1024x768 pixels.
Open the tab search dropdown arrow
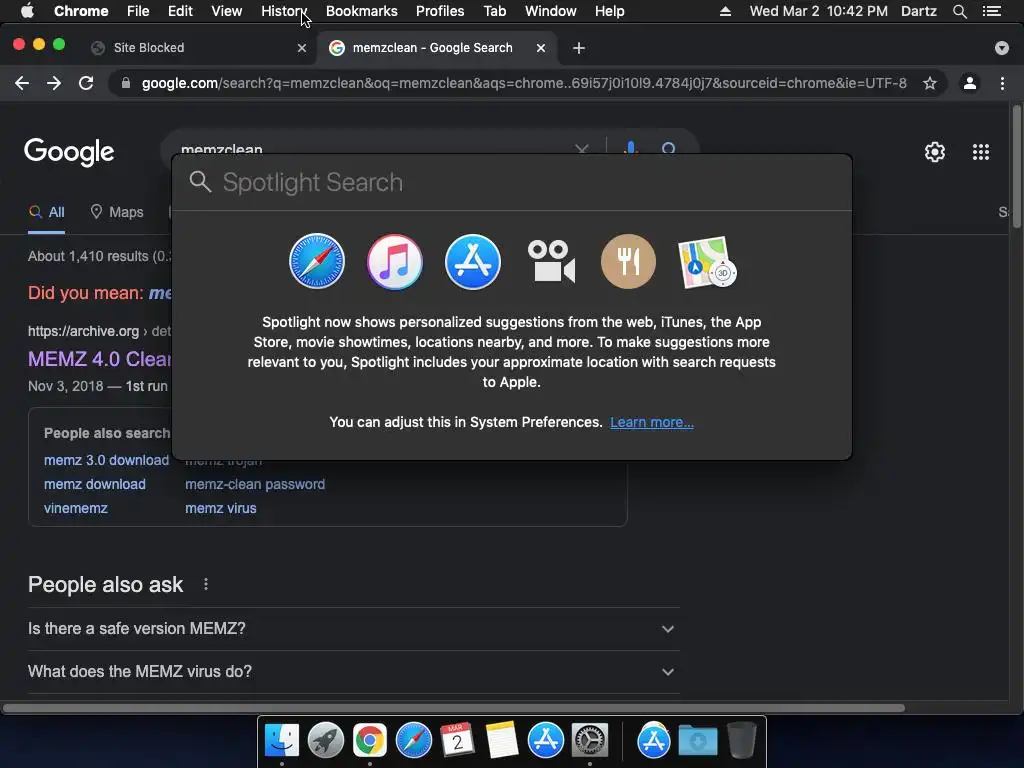1002,48
